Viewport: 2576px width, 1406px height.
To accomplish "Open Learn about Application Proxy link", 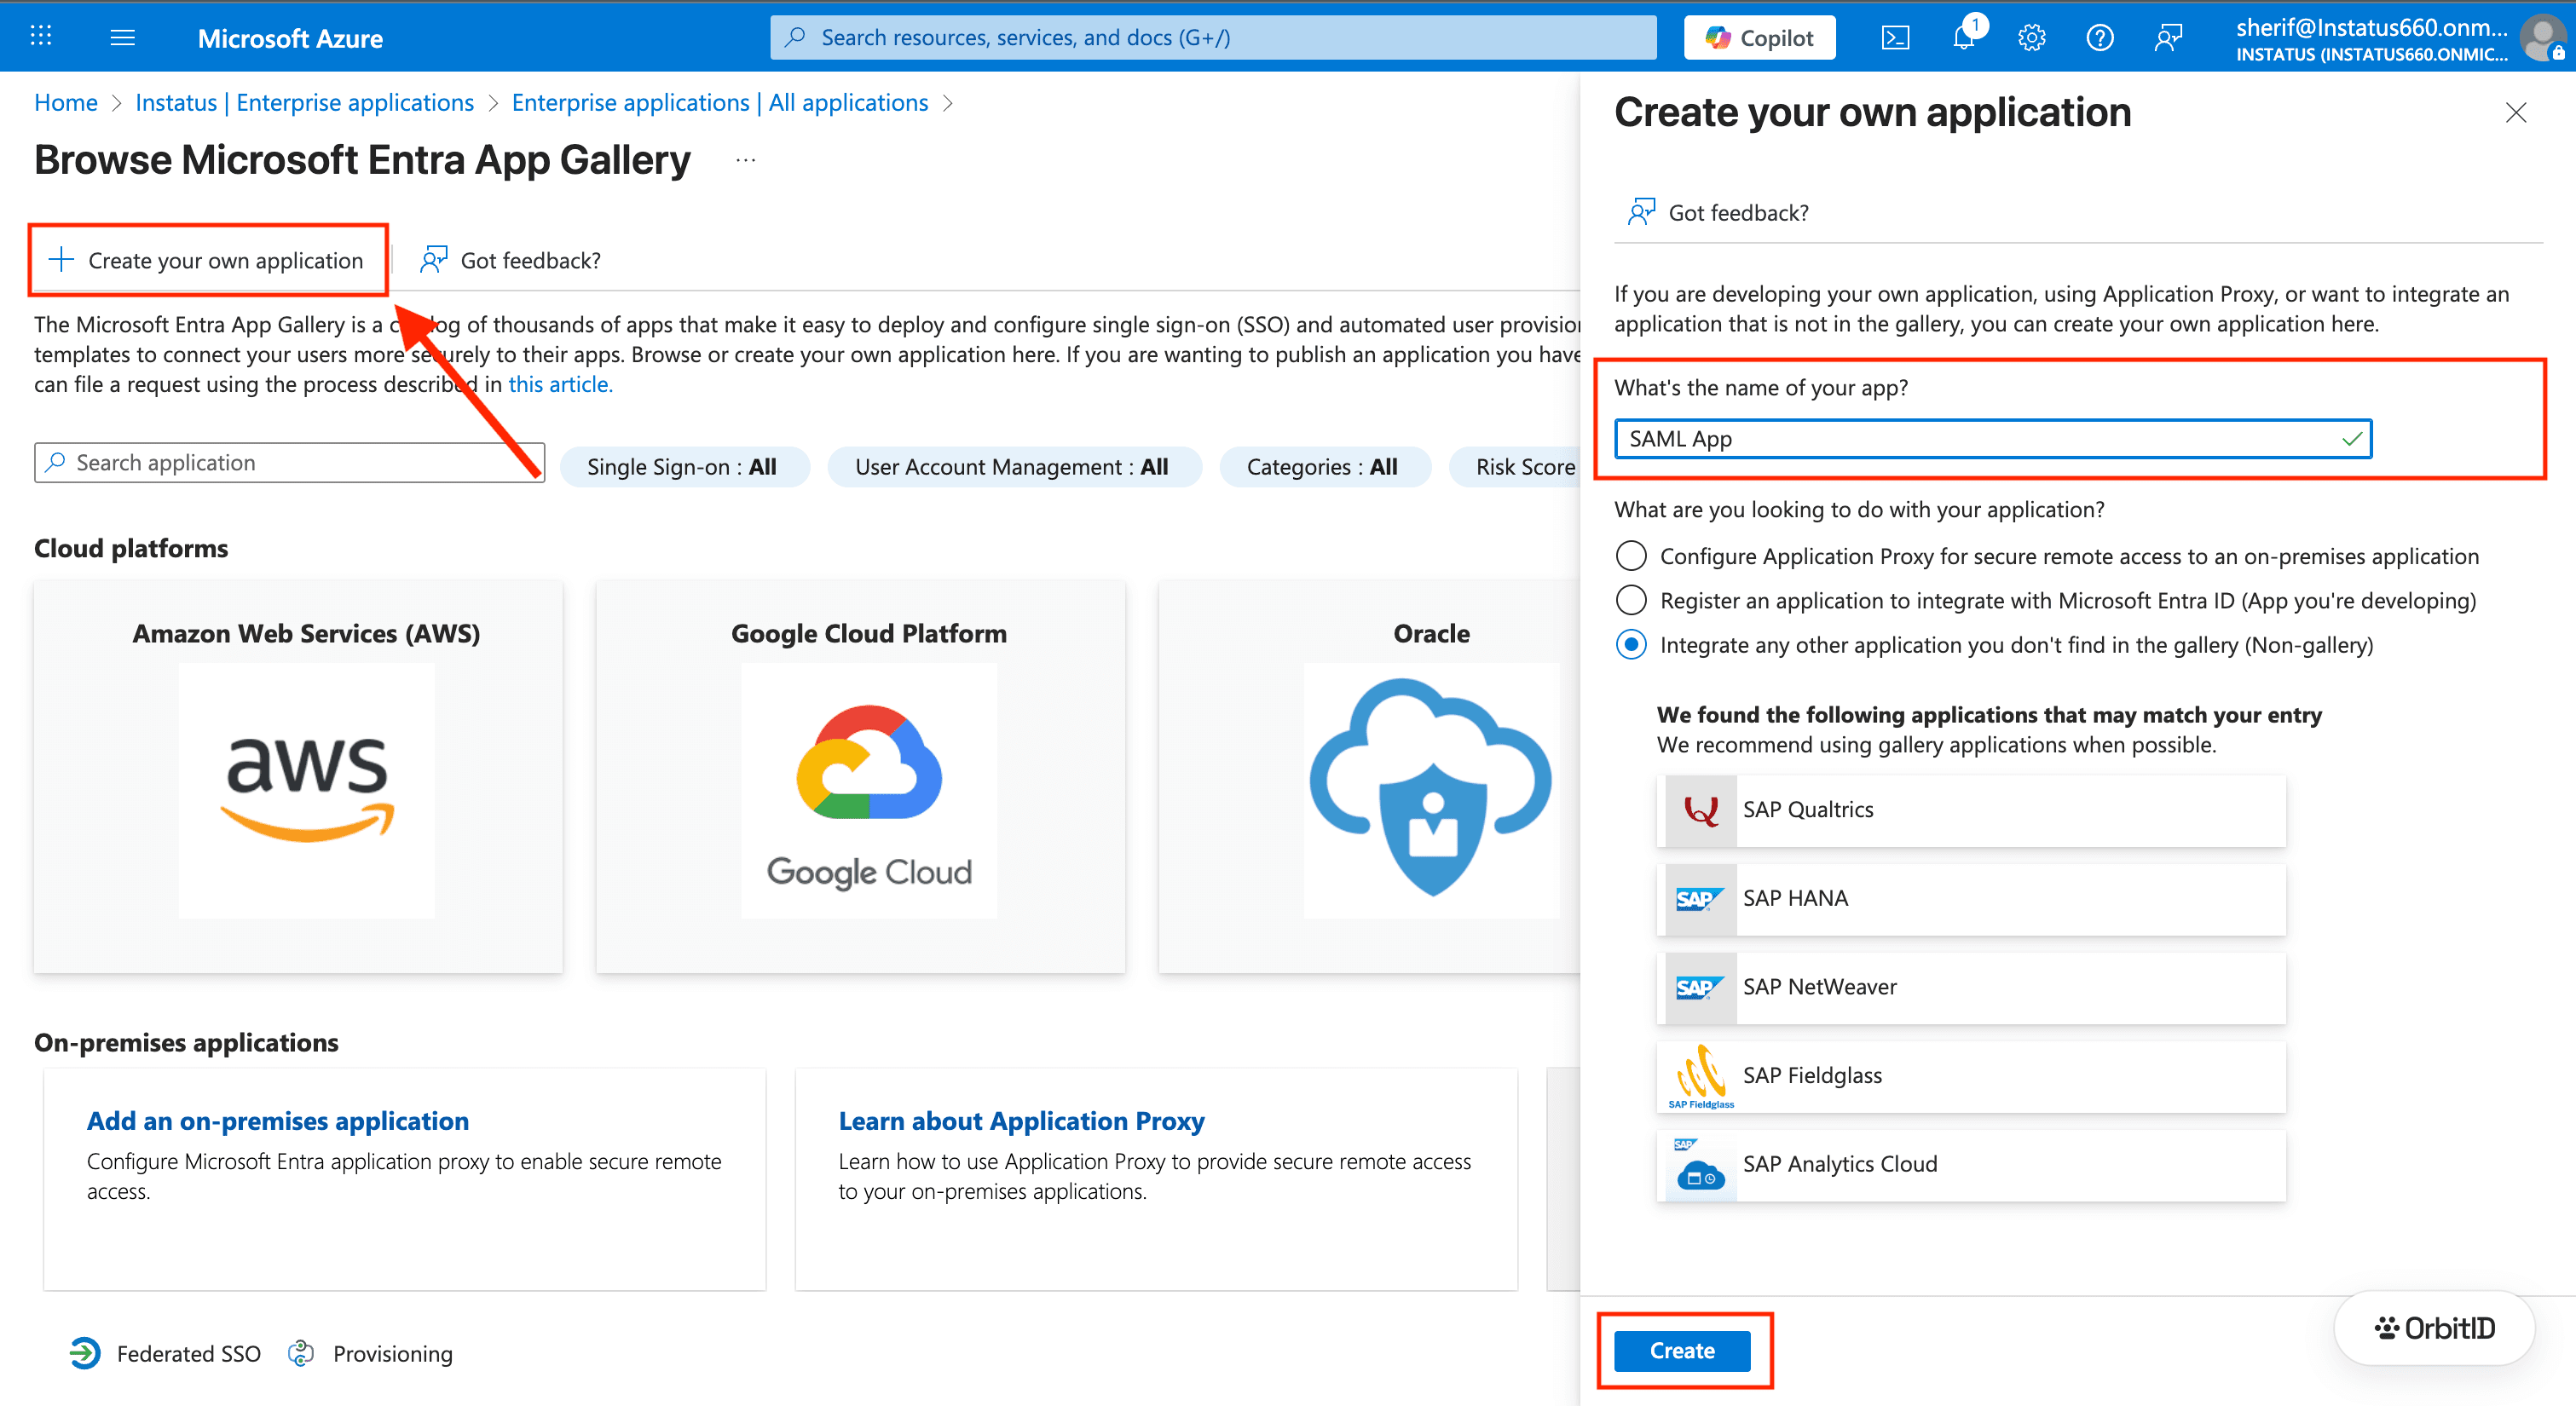I will tap(1021, 1121).
